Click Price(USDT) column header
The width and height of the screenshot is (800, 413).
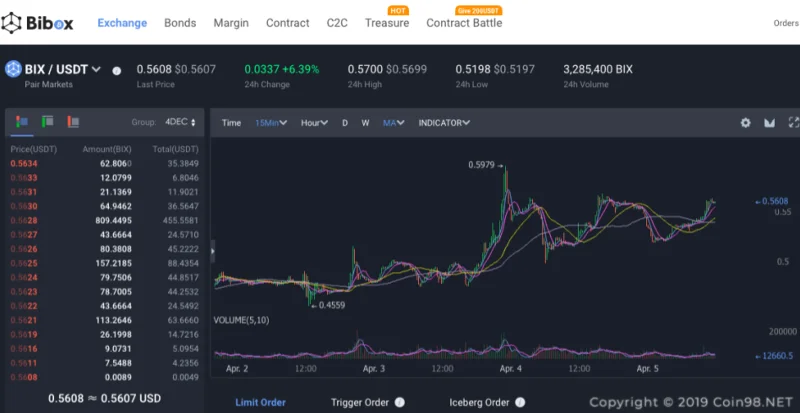(34, 149)
